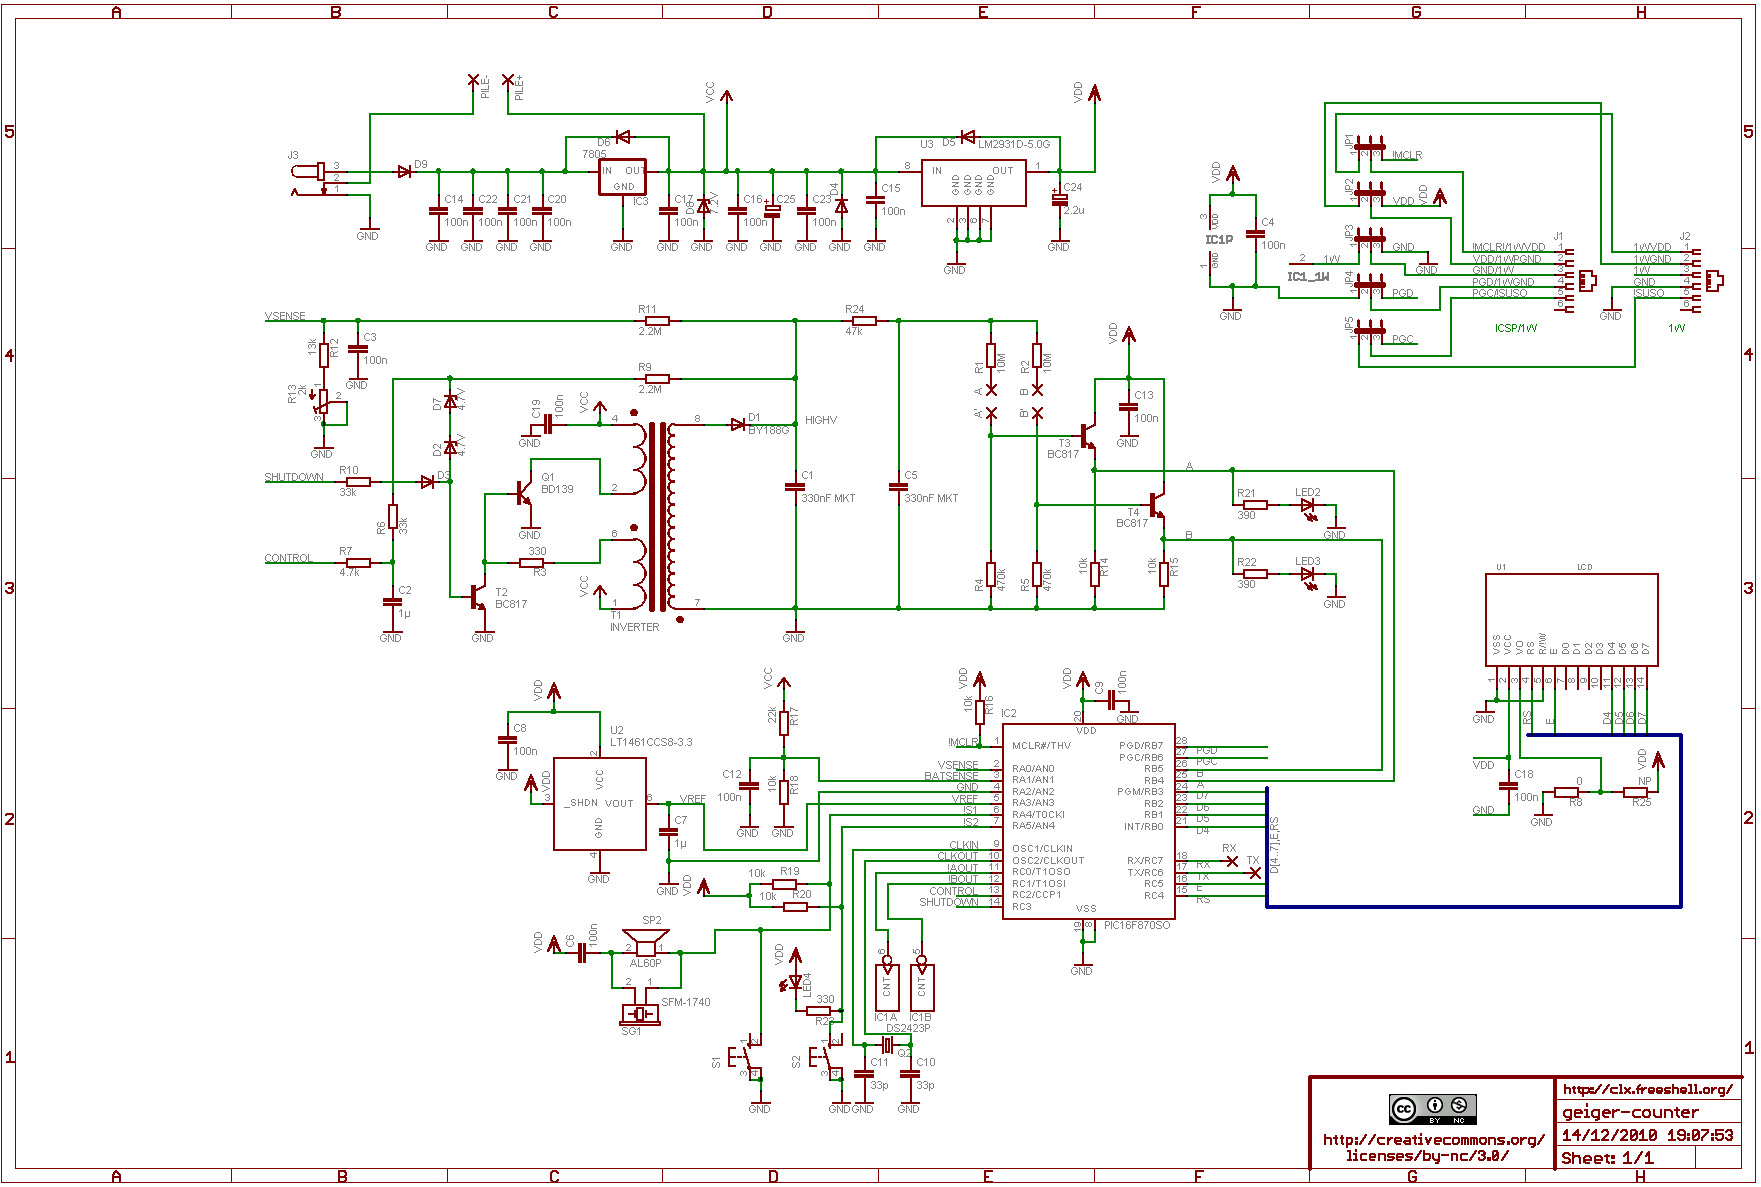
Task: Click the LM2931D-5.0G regulator U3
Action: pos(972,182)
